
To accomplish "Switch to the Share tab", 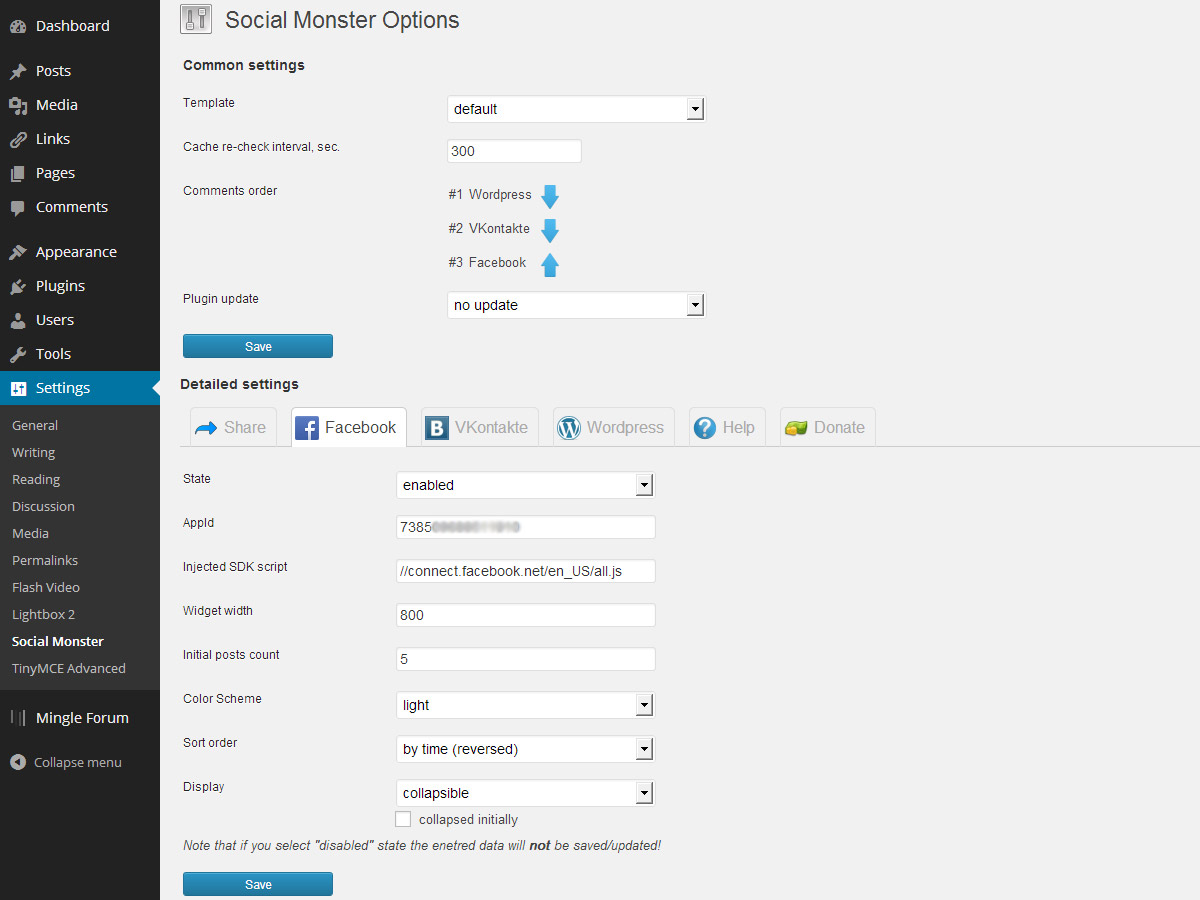I will click(232, 427).
